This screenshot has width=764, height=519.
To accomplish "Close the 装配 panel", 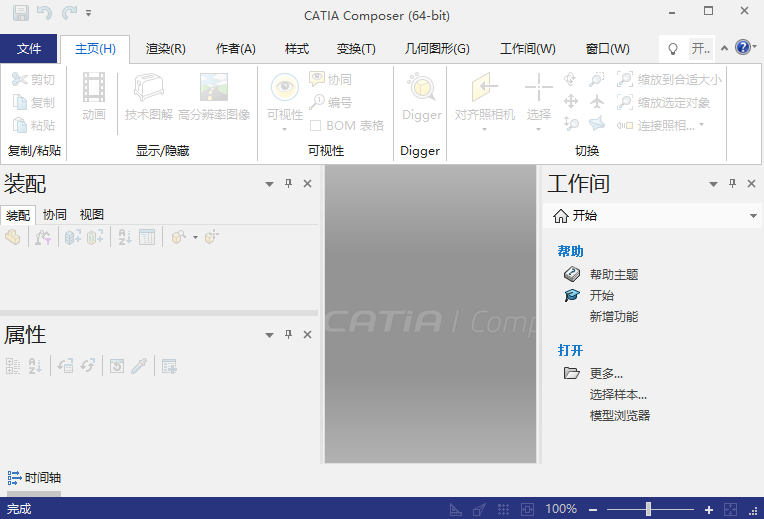I will coord(307,183).
